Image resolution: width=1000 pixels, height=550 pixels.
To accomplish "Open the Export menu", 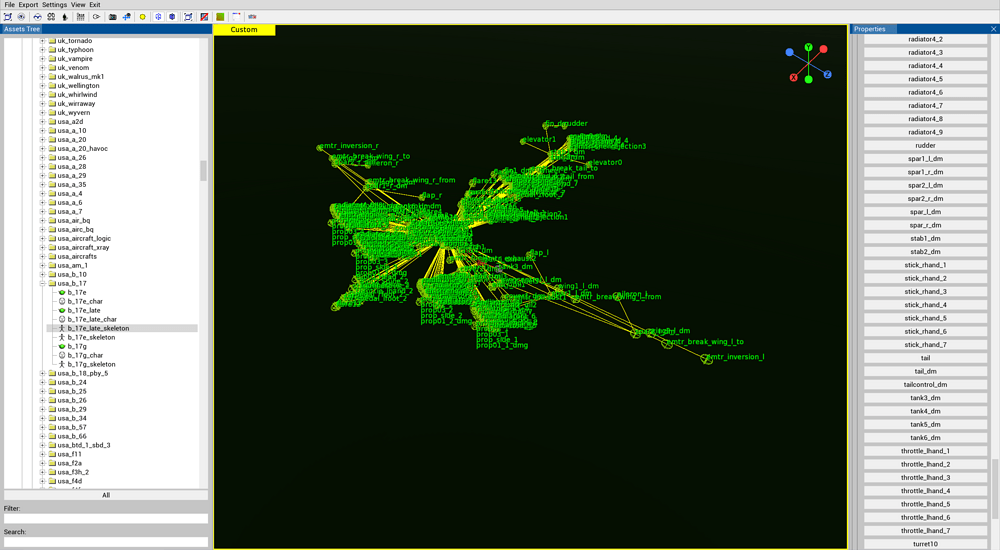I will tap(28, 5).
